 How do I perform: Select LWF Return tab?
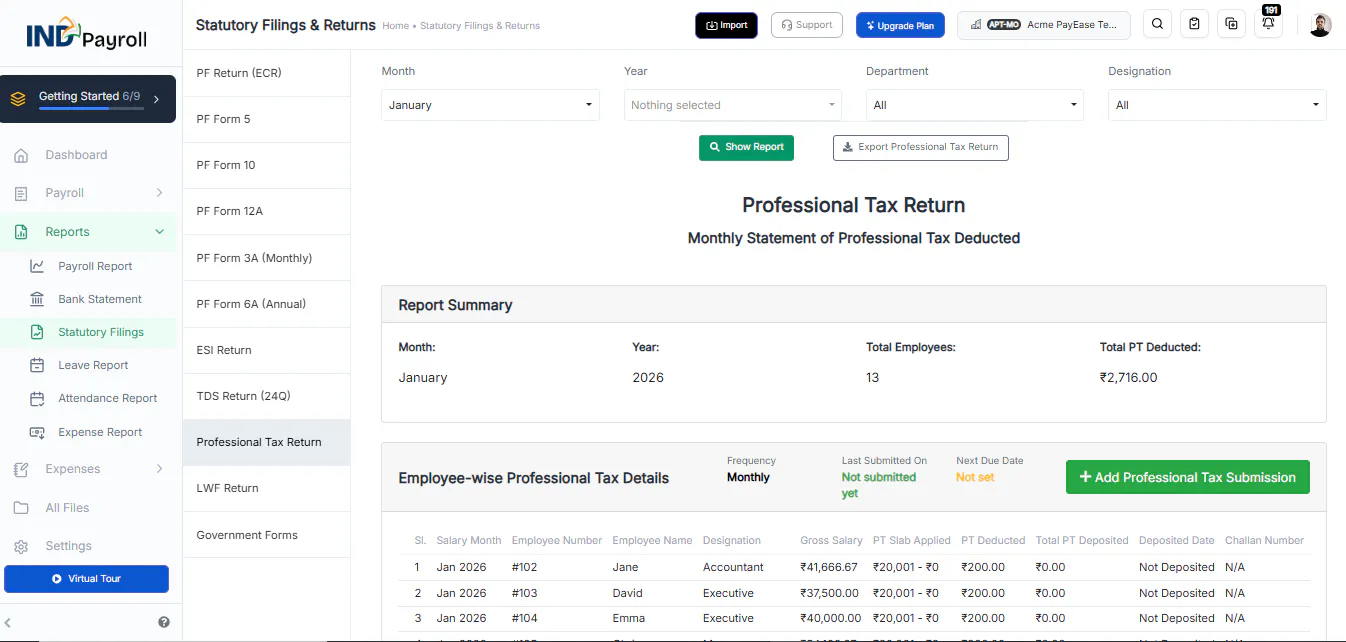pos(266,488)
